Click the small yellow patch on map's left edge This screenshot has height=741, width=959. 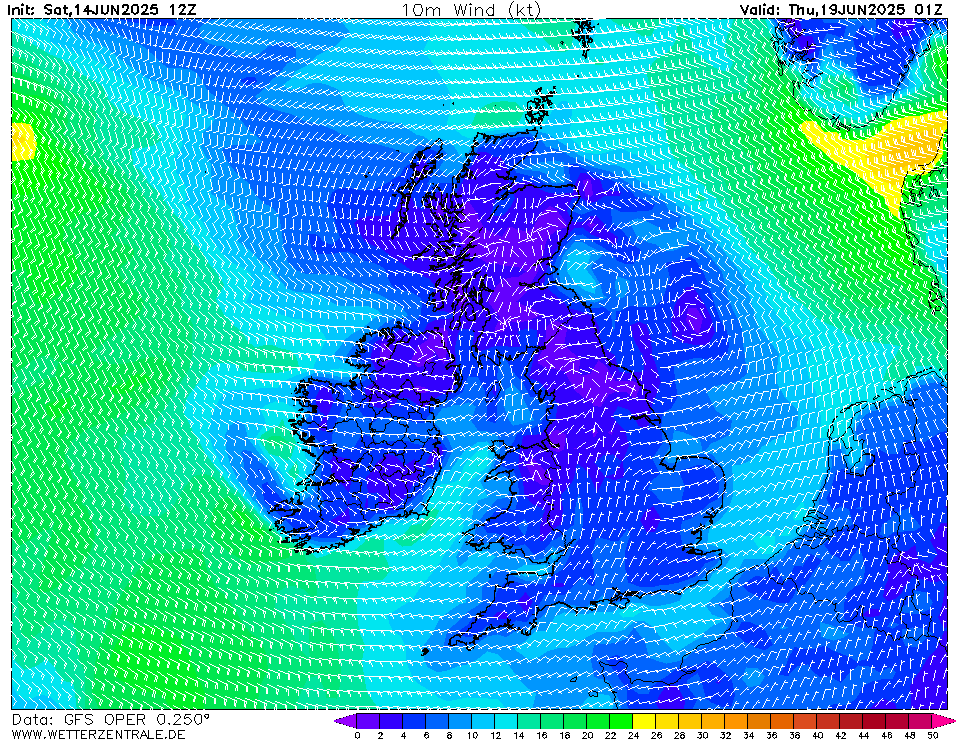(23, 142)
